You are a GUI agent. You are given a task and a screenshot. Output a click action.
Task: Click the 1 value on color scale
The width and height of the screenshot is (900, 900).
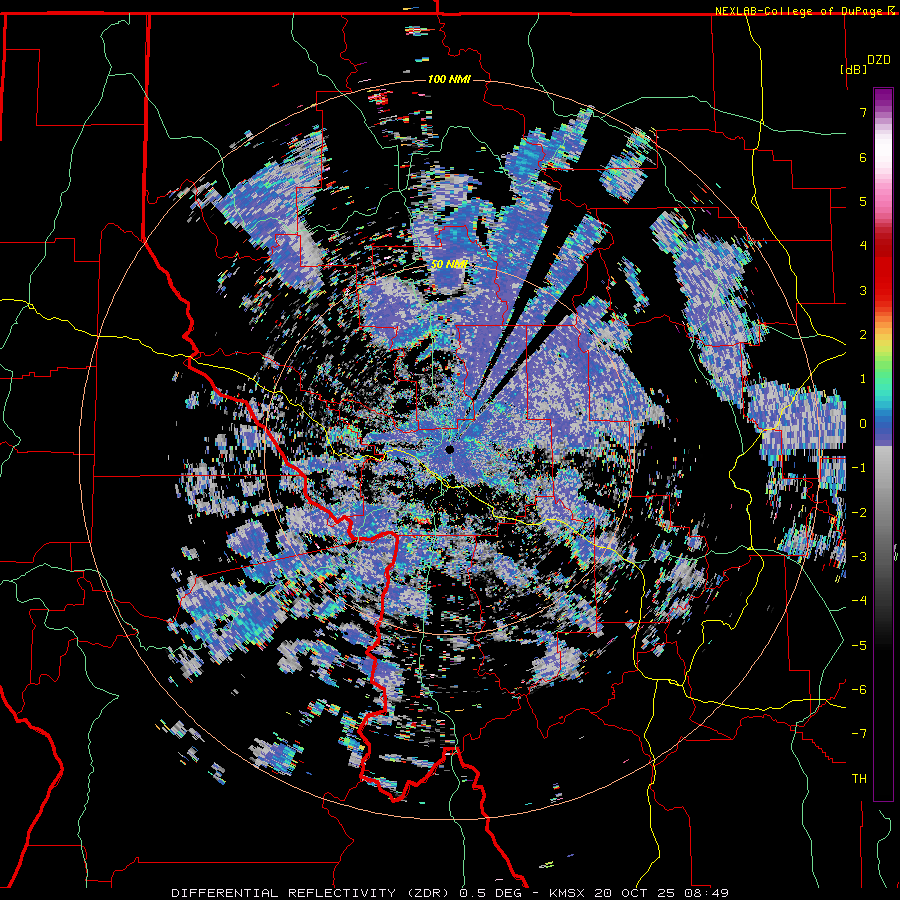[x=863, y=379]
